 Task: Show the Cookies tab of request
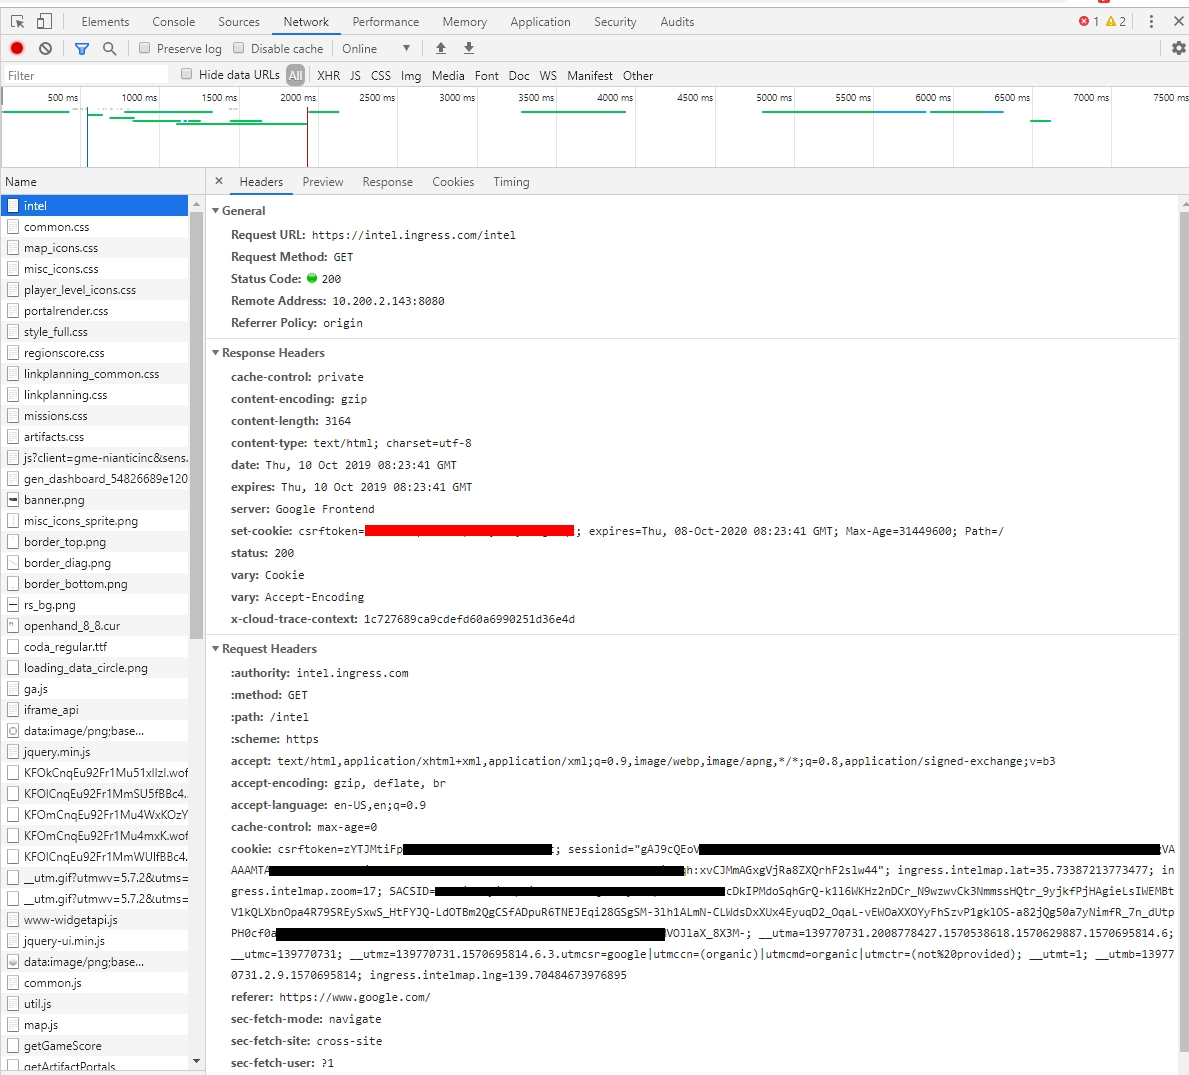point(453,182)
